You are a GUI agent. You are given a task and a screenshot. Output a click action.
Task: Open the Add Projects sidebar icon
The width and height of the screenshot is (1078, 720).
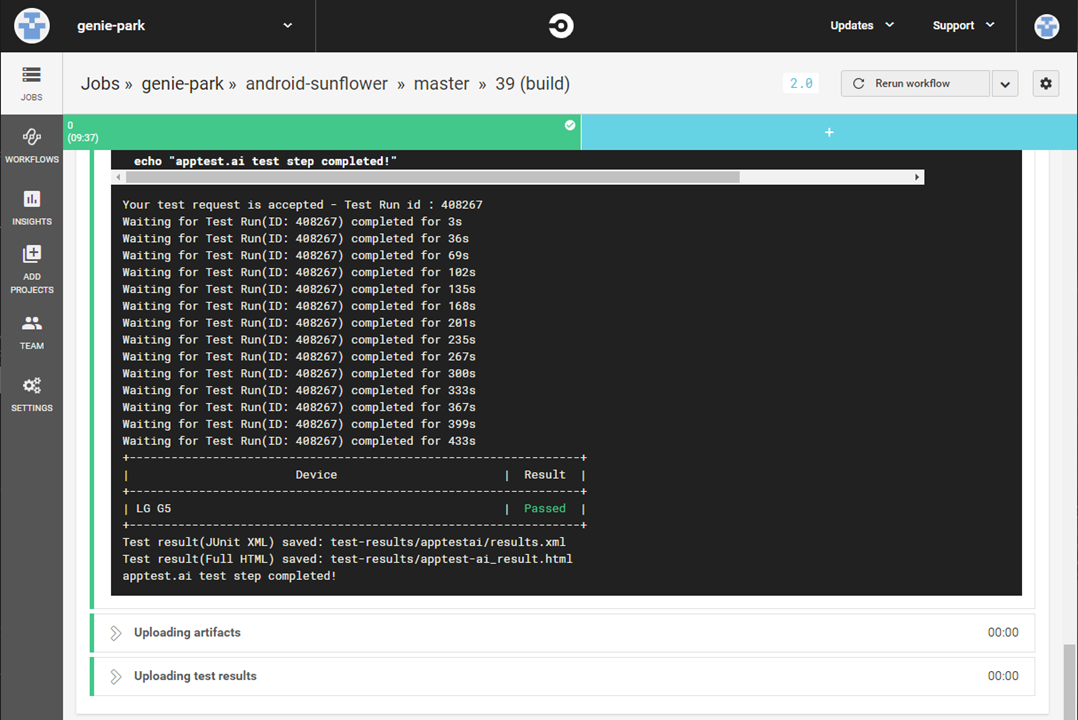click(32, 269)
